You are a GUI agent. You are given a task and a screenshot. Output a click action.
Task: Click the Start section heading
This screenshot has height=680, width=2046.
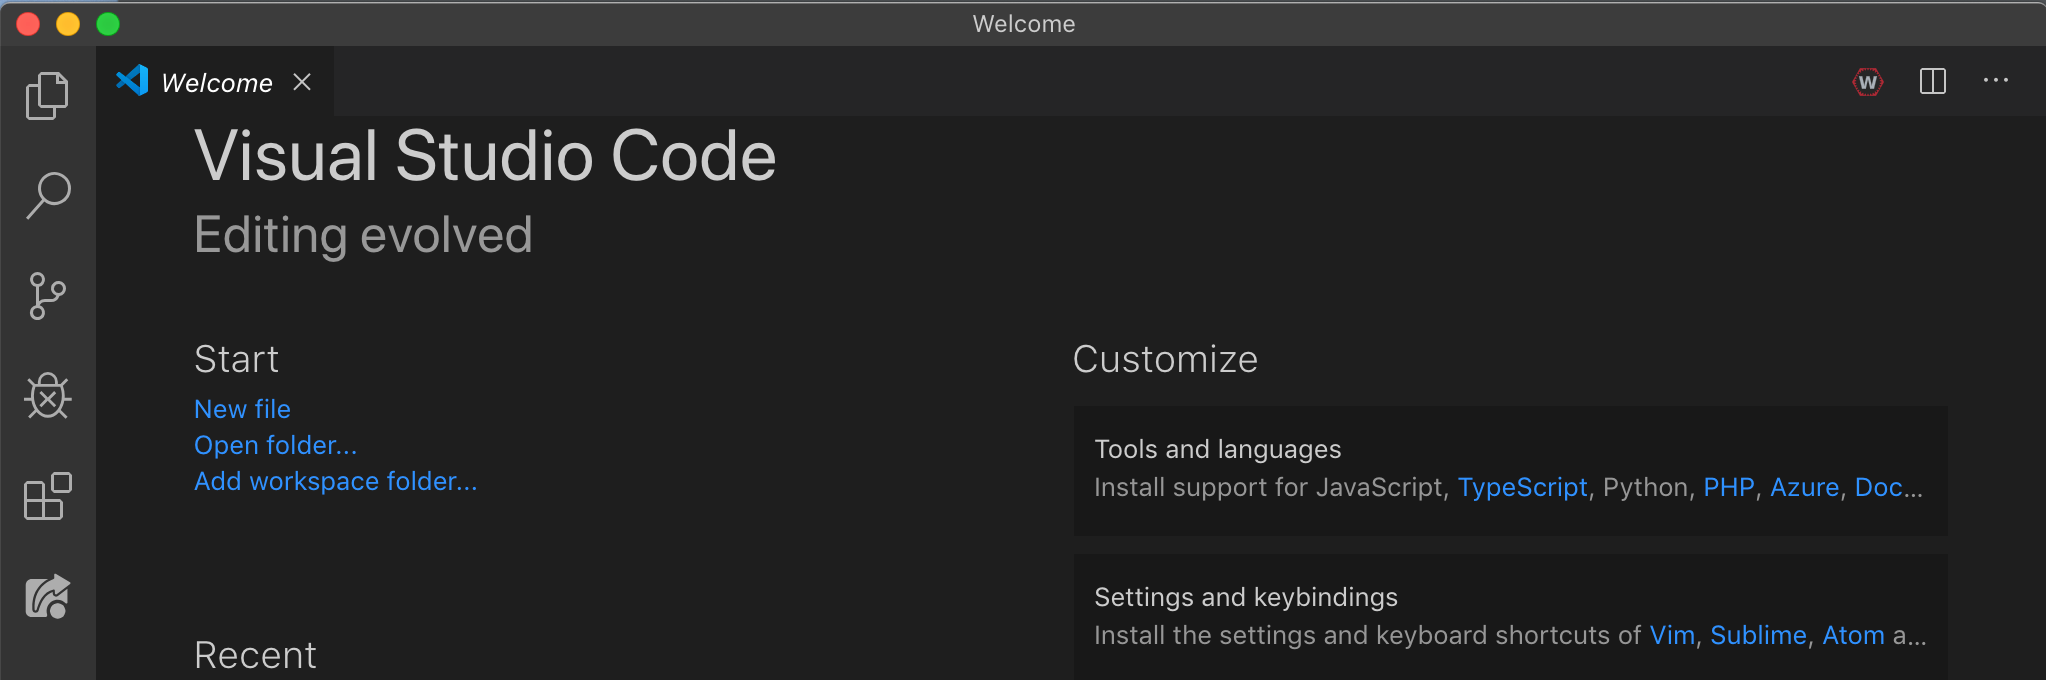[236, 359]
